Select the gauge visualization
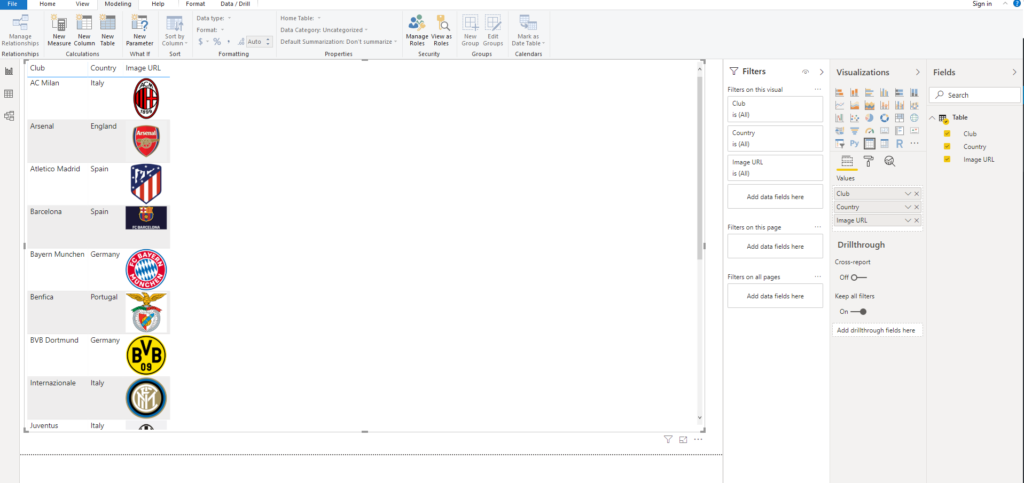 point(869,131)
